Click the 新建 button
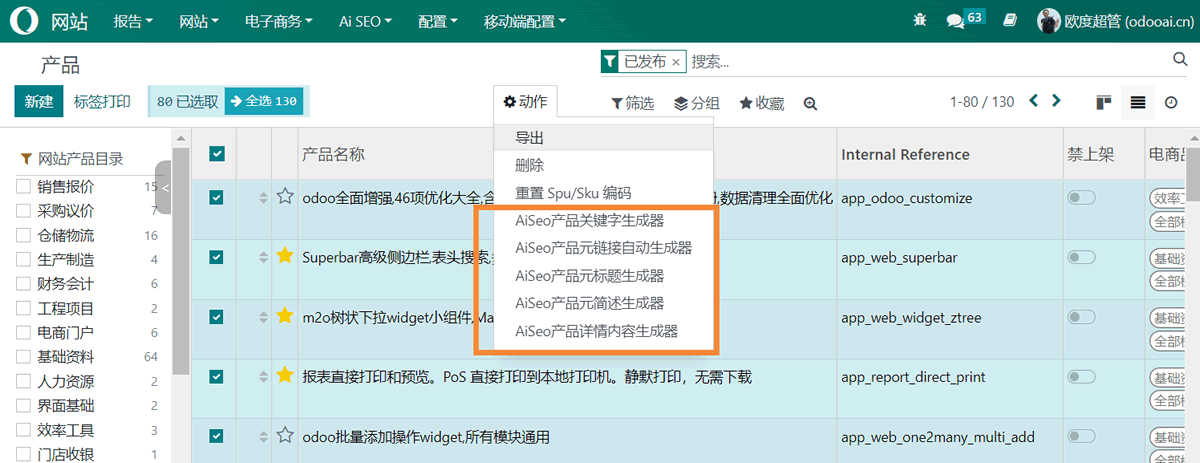Image resolution: width=1200 pixels, height=463 pixels. 39,101
